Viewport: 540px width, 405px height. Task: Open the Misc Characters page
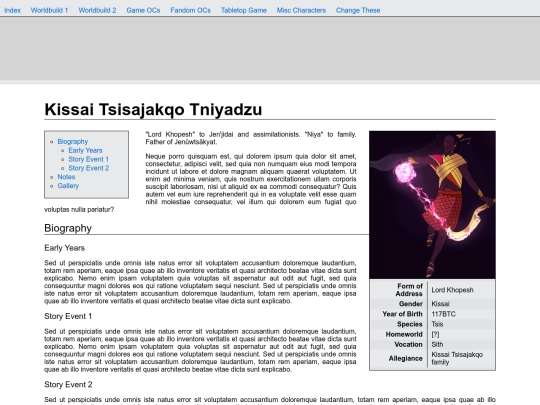coord(301,10)
